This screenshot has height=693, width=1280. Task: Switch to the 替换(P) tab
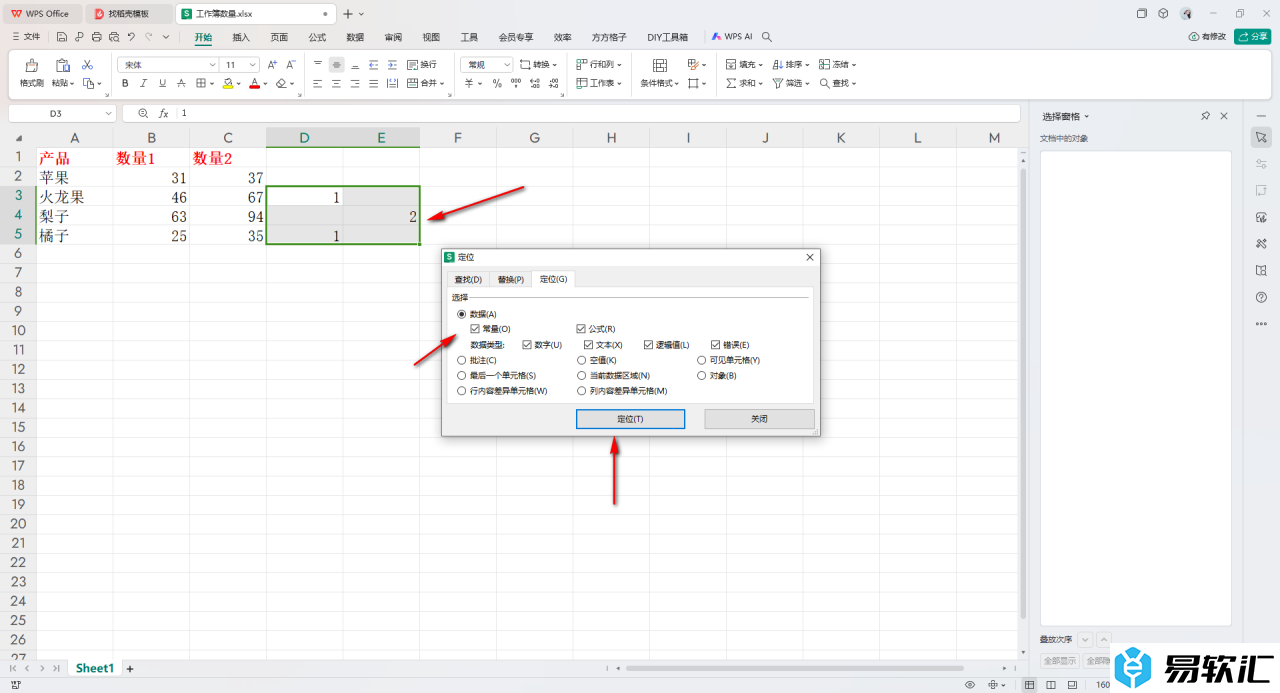(x=510, y=279)
